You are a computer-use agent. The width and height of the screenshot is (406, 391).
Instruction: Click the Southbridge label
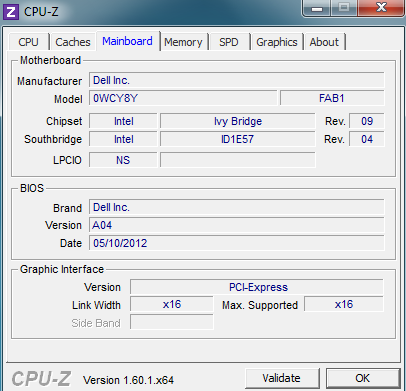[x=53, y=139]
